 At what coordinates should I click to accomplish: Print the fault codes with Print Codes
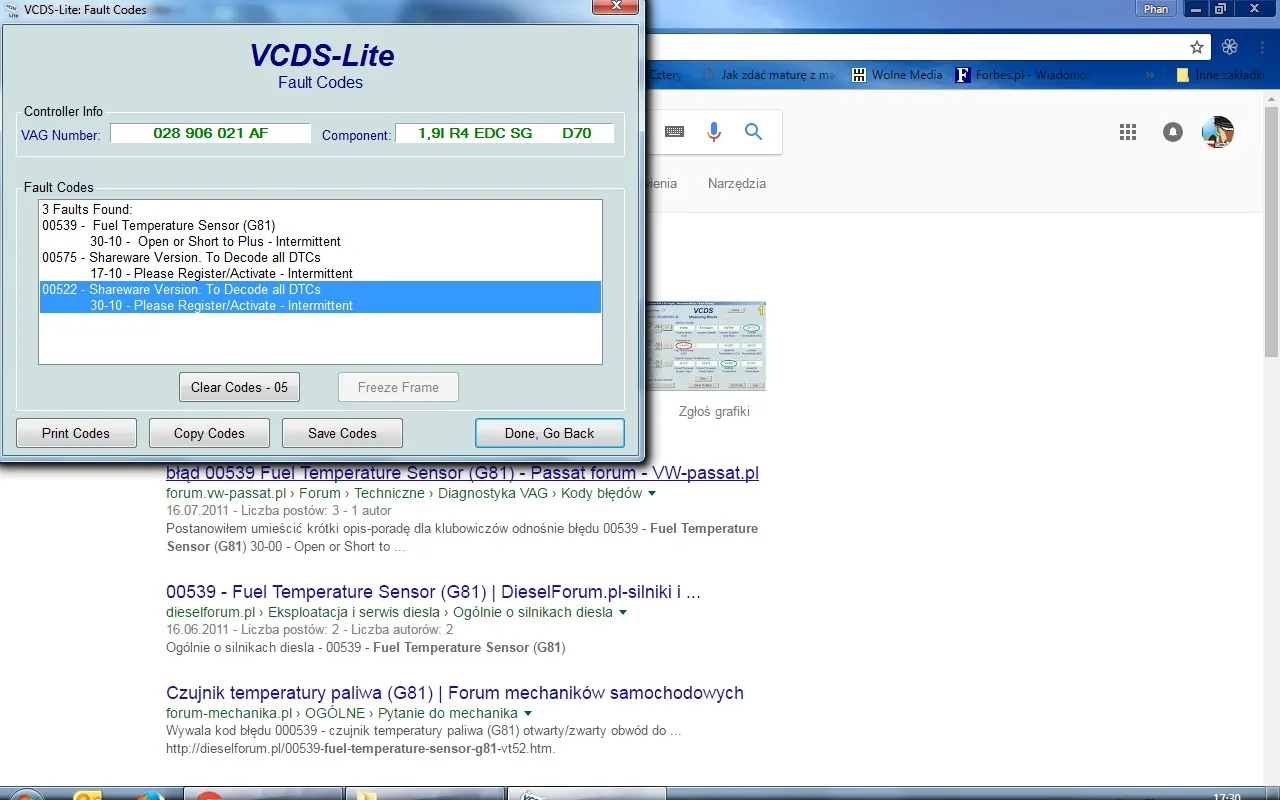tap(76, 433)
